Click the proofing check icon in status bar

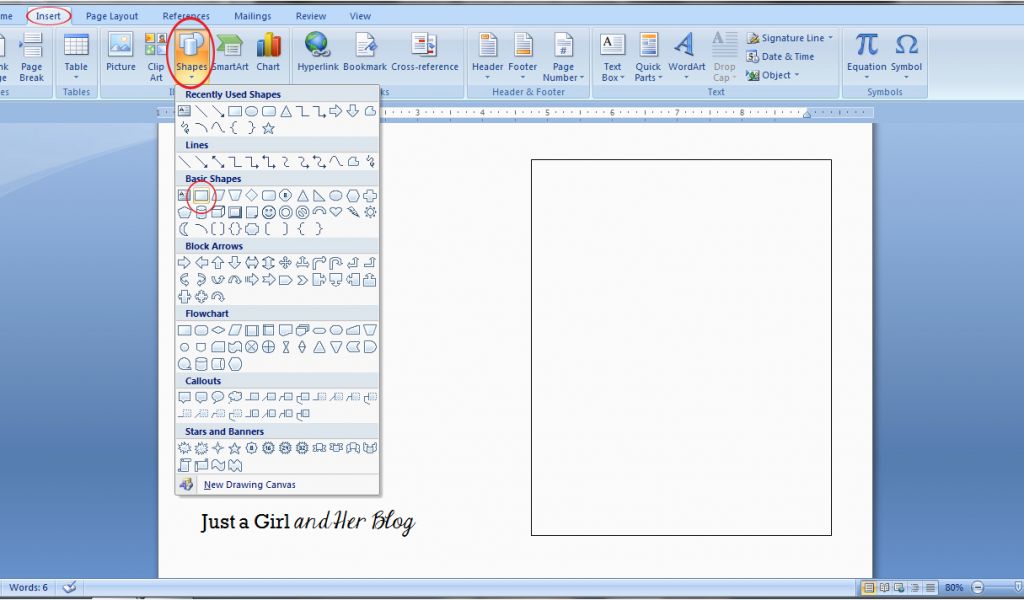tap(69, 587)
